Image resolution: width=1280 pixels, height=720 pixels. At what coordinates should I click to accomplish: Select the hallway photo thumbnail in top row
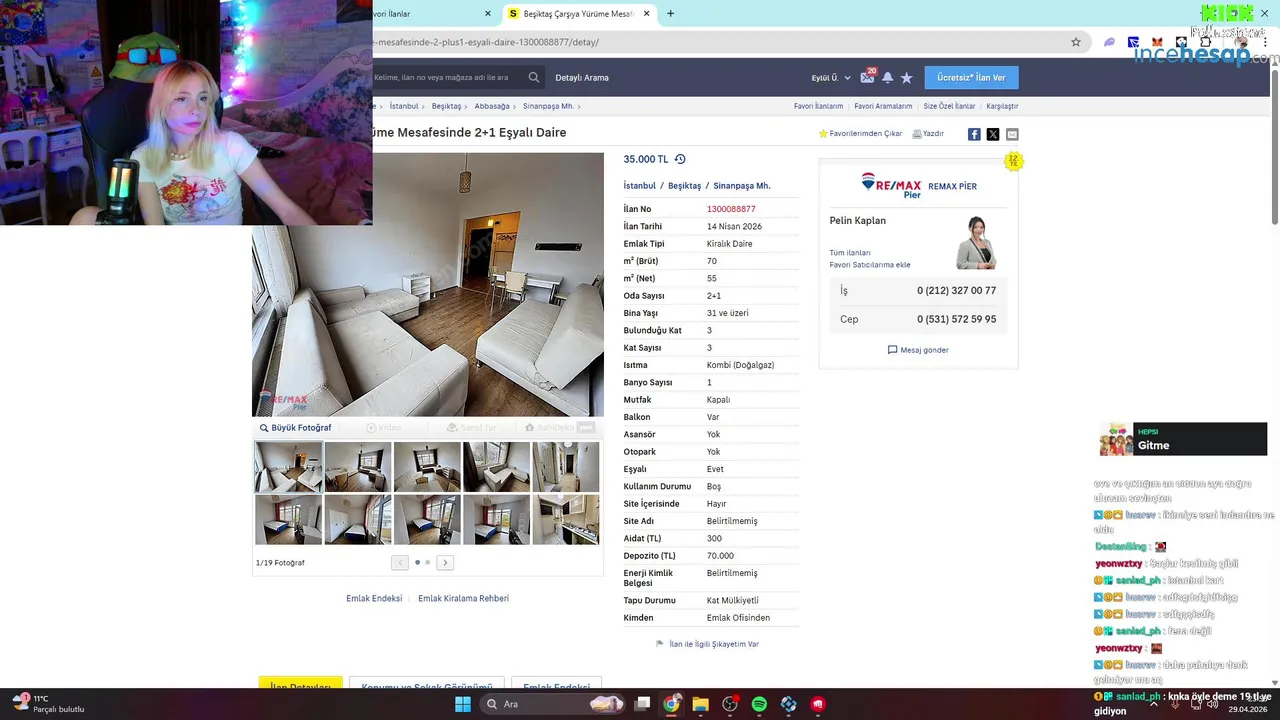[x=565, y=467]
